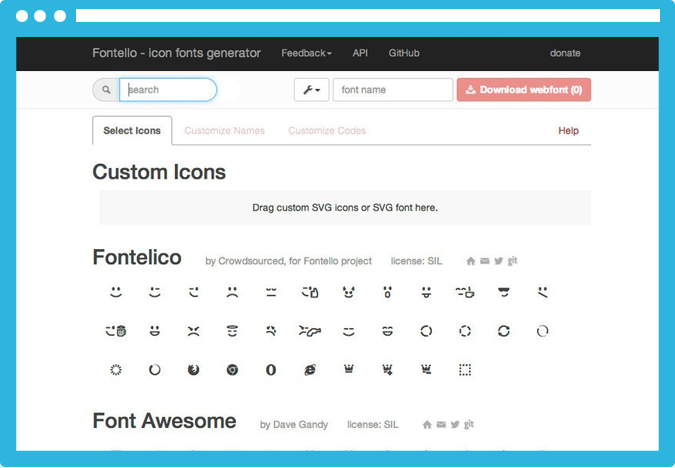This screenshot has width=675, height=468.
Task: Select the Opera browser icon
Action: (271, 370)
